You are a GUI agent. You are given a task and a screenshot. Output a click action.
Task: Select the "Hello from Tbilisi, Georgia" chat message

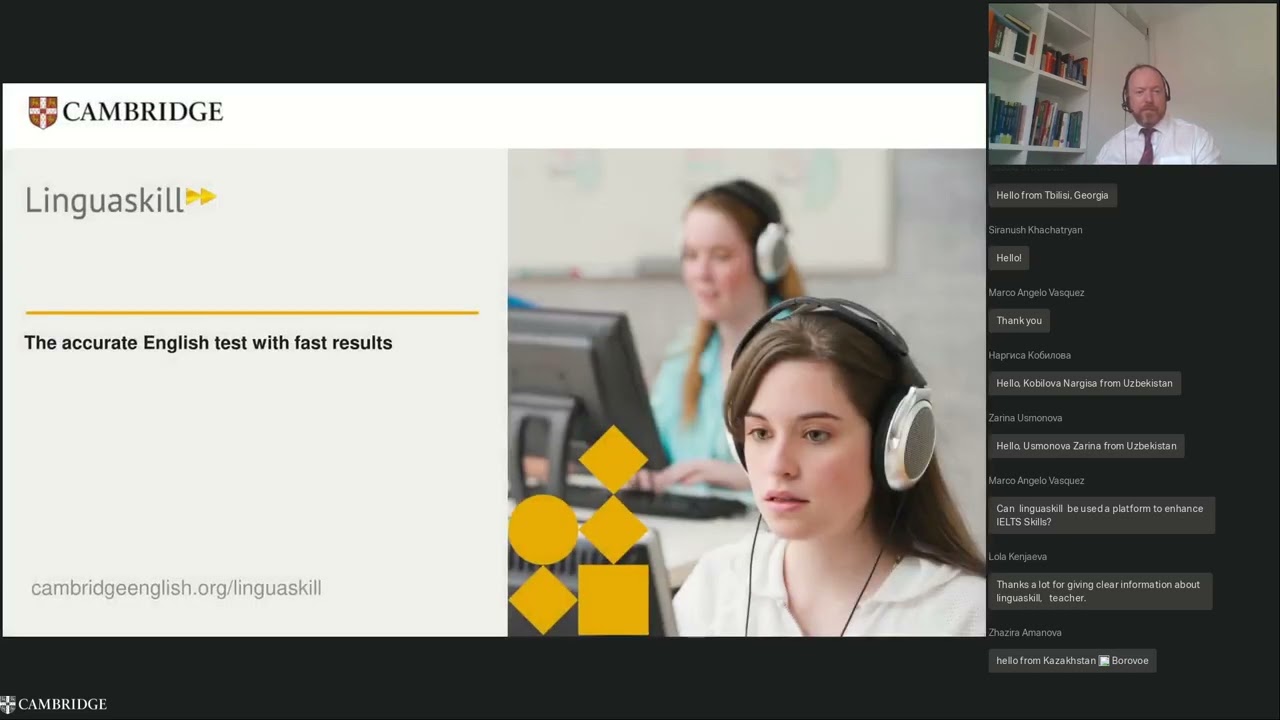pos(1052,196)
